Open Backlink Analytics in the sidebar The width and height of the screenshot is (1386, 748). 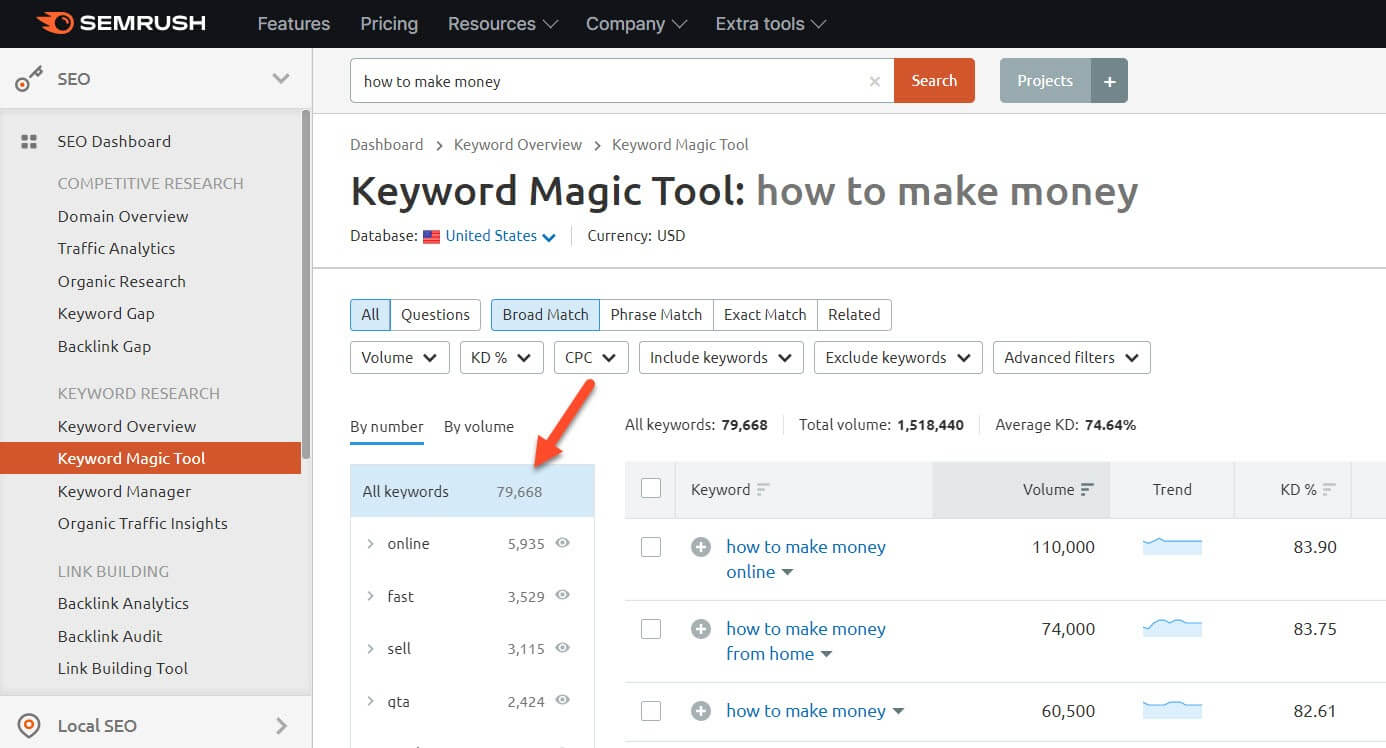(x=123, y=604)
